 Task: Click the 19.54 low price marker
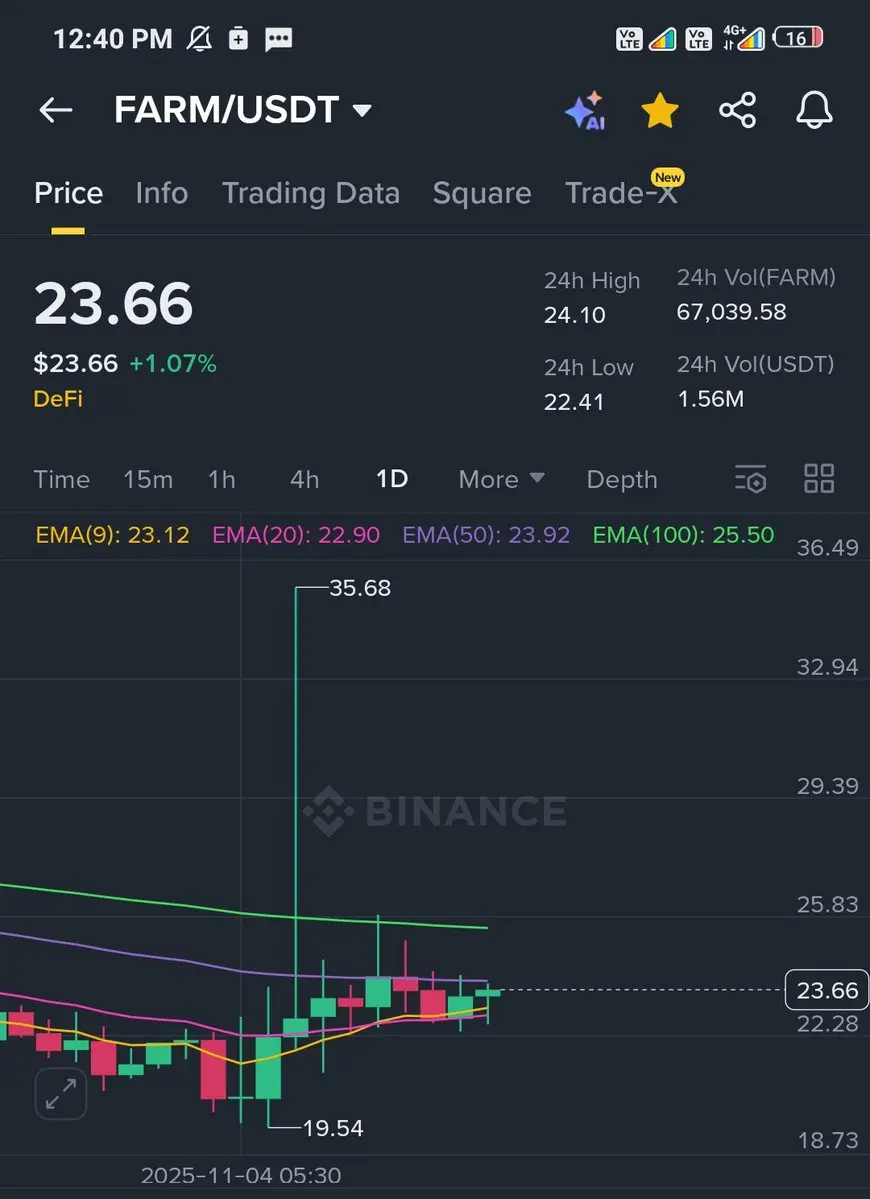(x=333, y=1128)
